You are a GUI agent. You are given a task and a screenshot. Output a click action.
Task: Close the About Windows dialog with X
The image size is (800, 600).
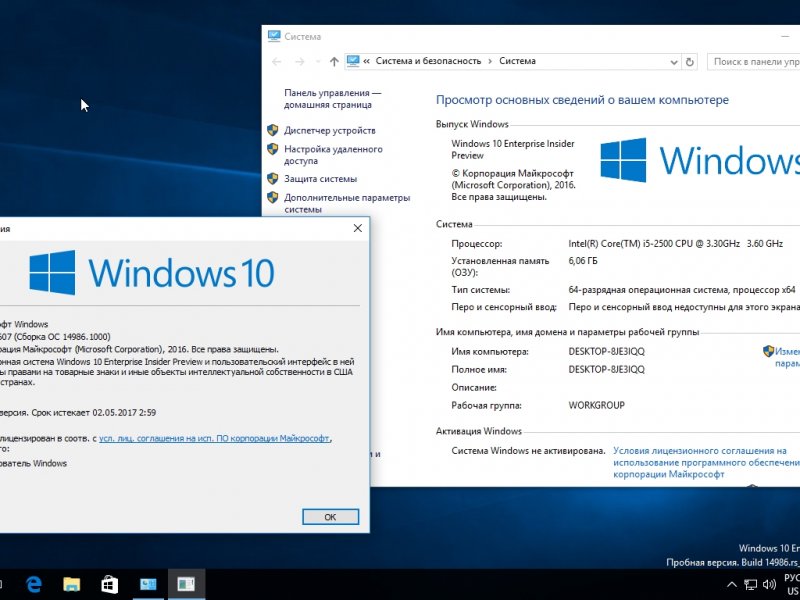358,228
